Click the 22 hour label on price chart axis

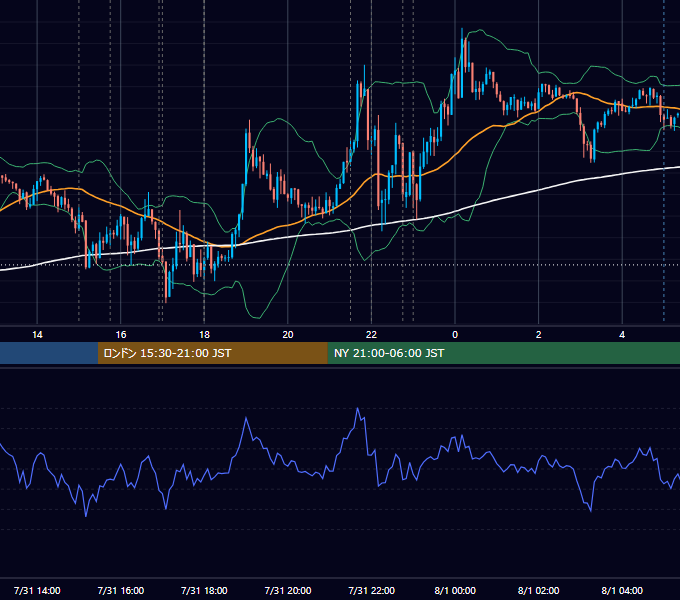371,335
